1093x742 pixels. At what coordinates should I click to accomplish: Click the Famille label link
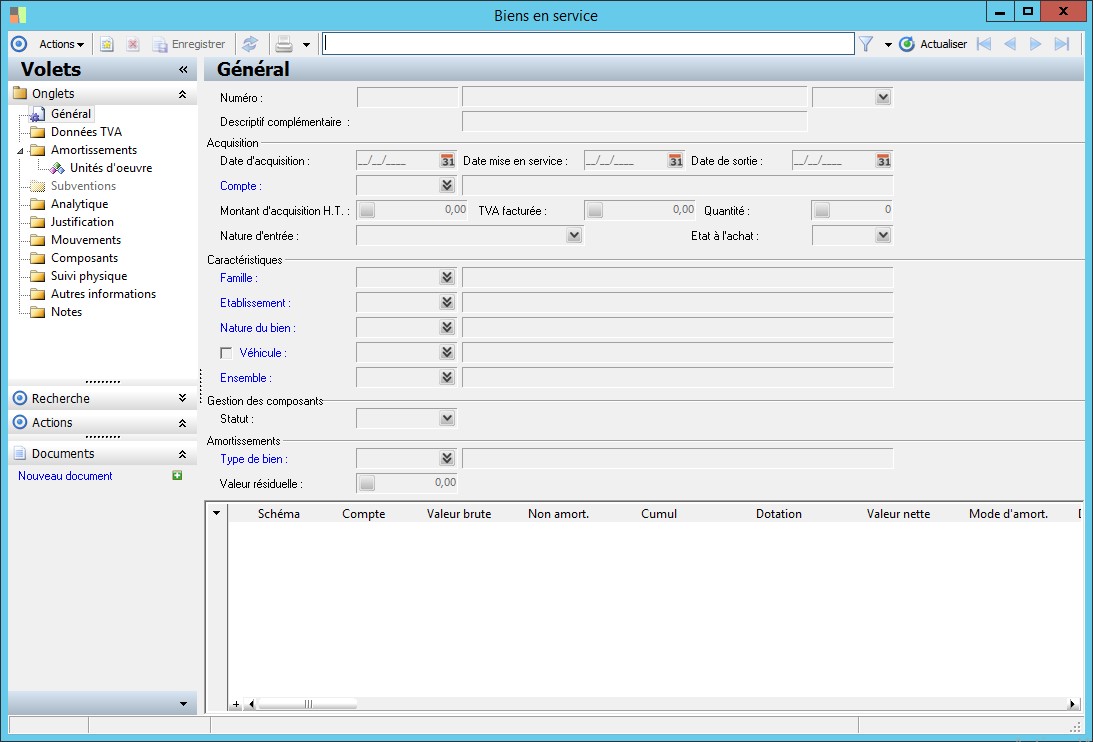238,278
